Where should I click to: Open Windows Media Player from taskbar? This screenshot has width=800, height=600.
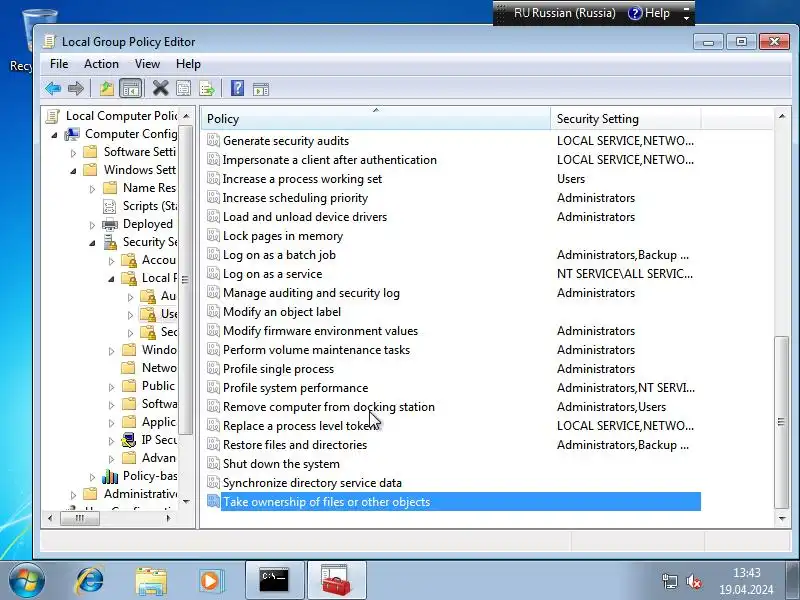[x=211, y=581]
